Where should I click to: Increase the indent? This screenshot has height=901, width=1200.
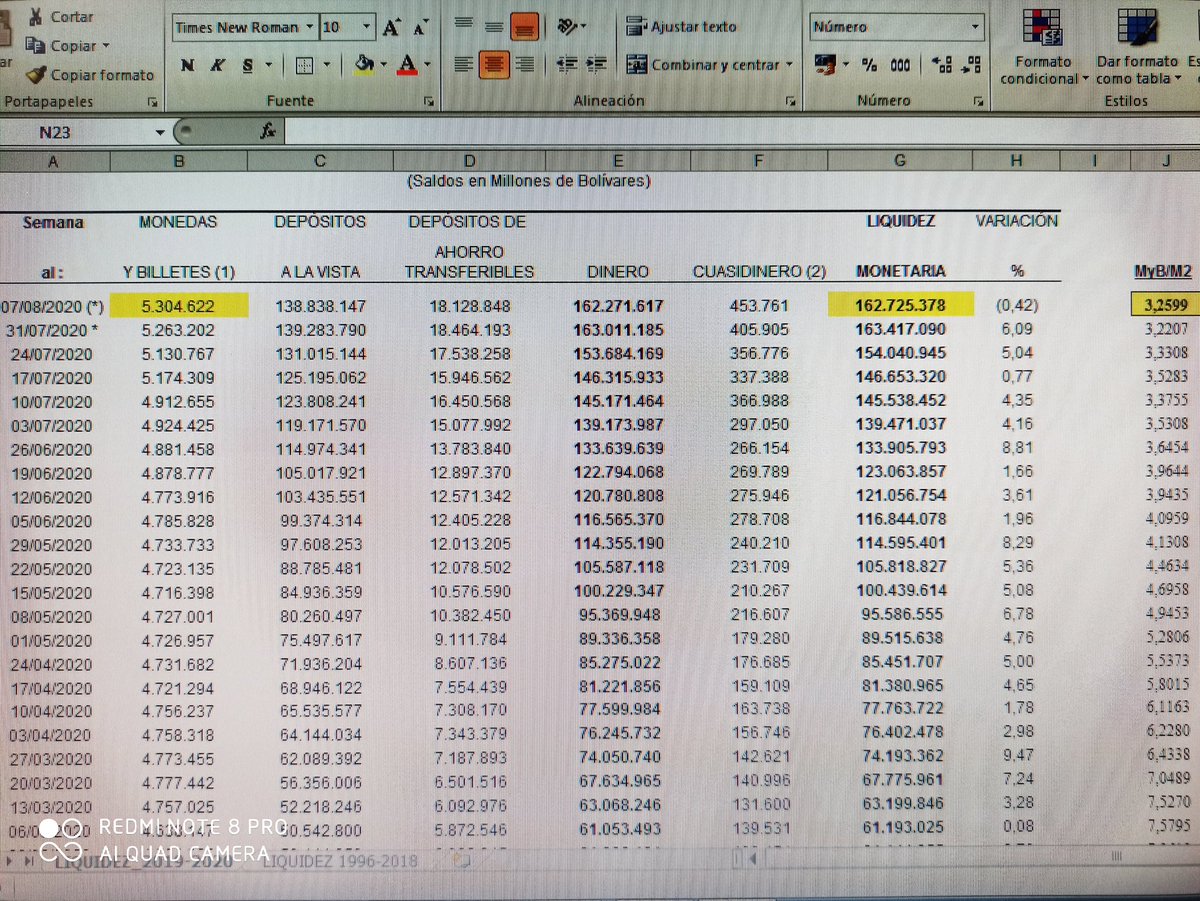click(597, 65)
